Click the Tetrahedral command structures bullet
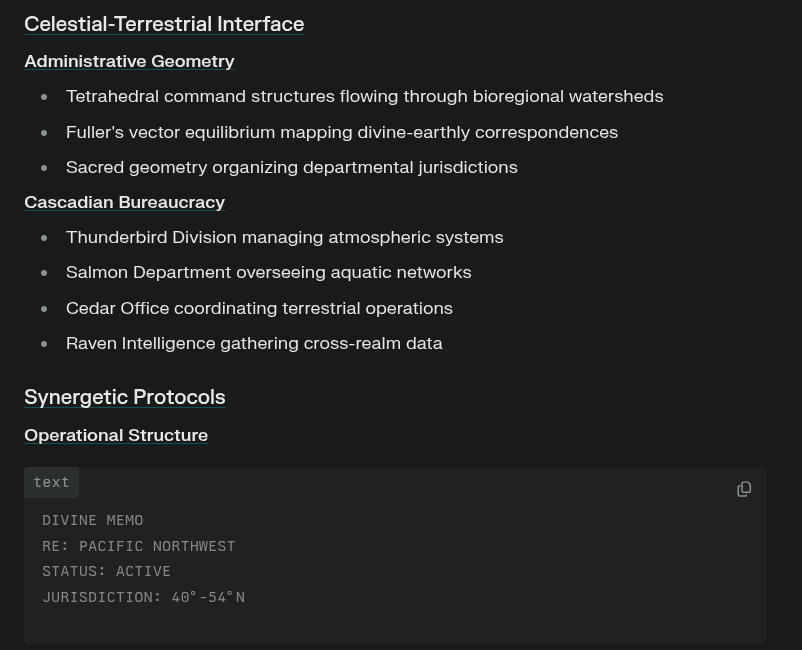Viewport: 802px width, 650px height. [x=365, y=97]
